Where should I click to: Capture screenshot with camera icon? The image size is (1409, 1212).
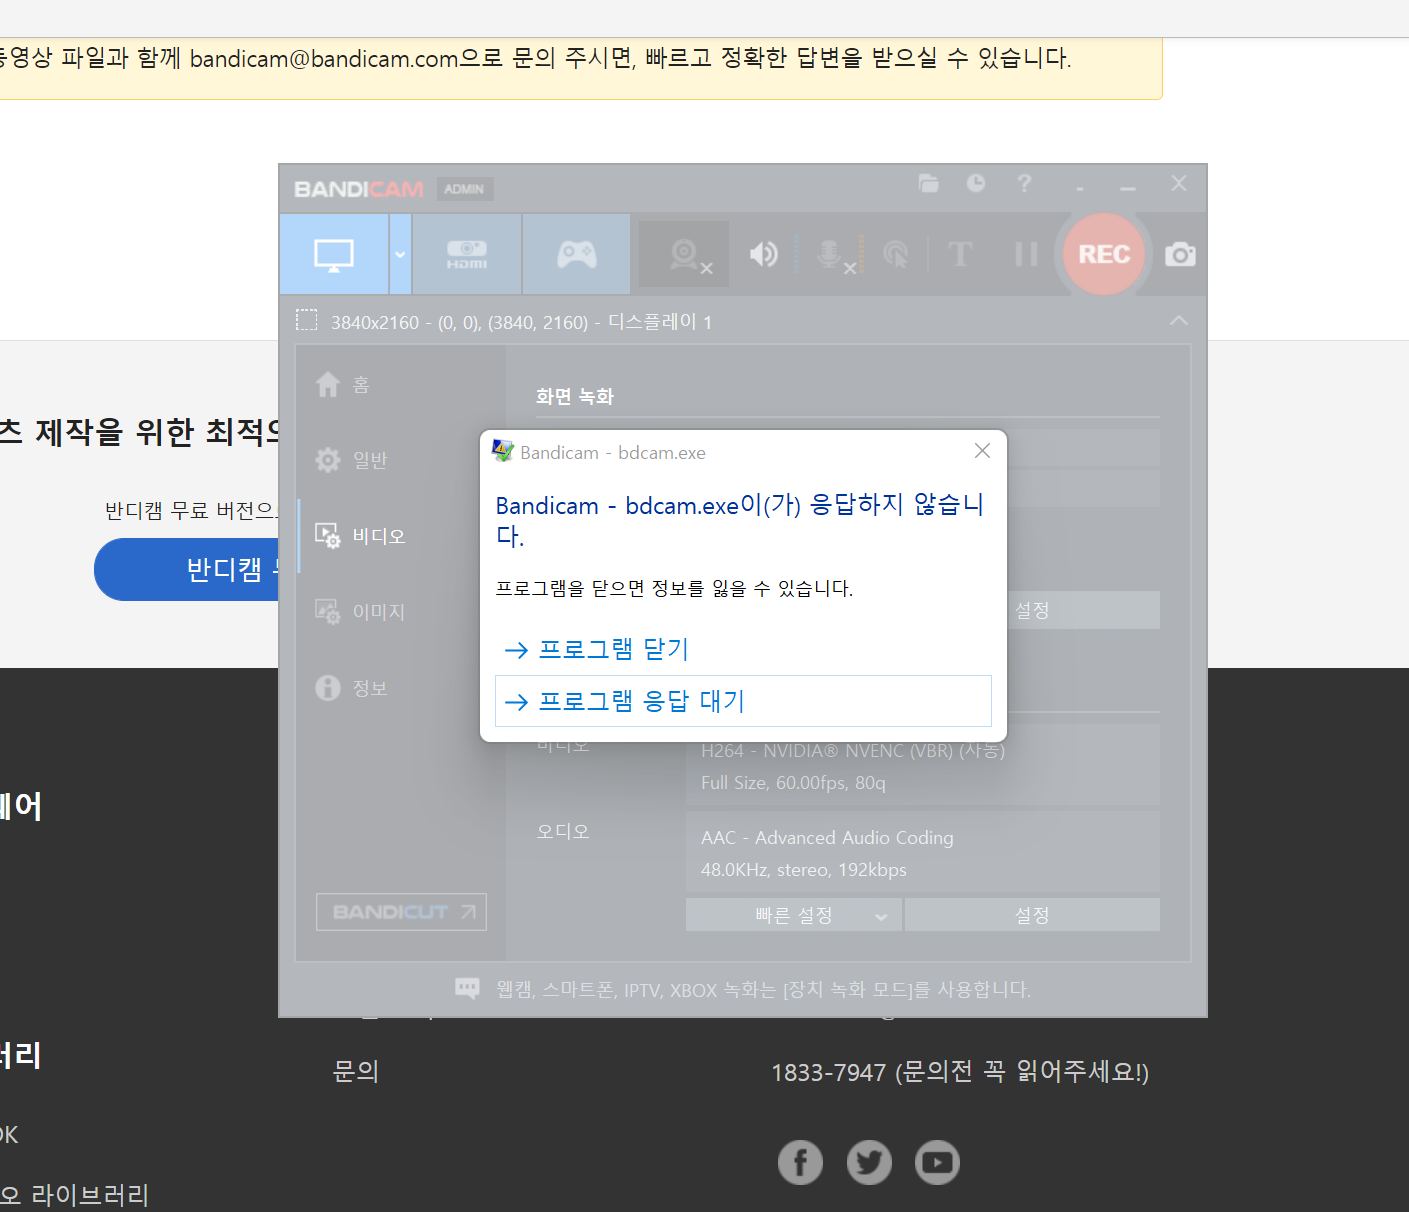tap(1180, 255)
